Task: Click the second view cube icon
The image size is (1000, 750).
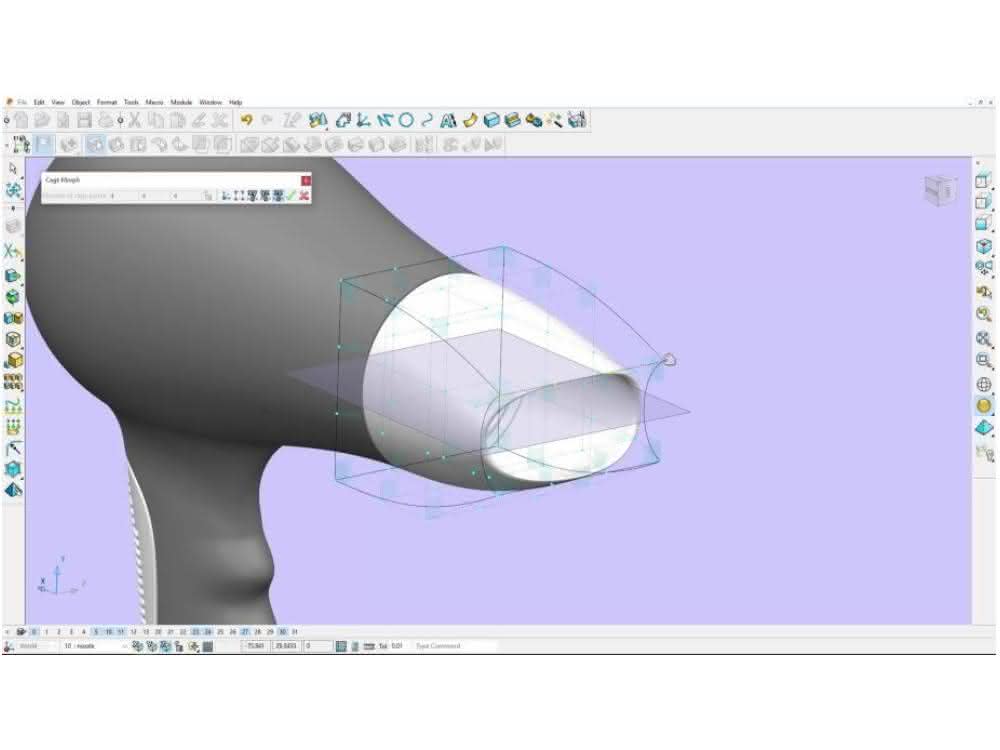Action: [983, 202]
